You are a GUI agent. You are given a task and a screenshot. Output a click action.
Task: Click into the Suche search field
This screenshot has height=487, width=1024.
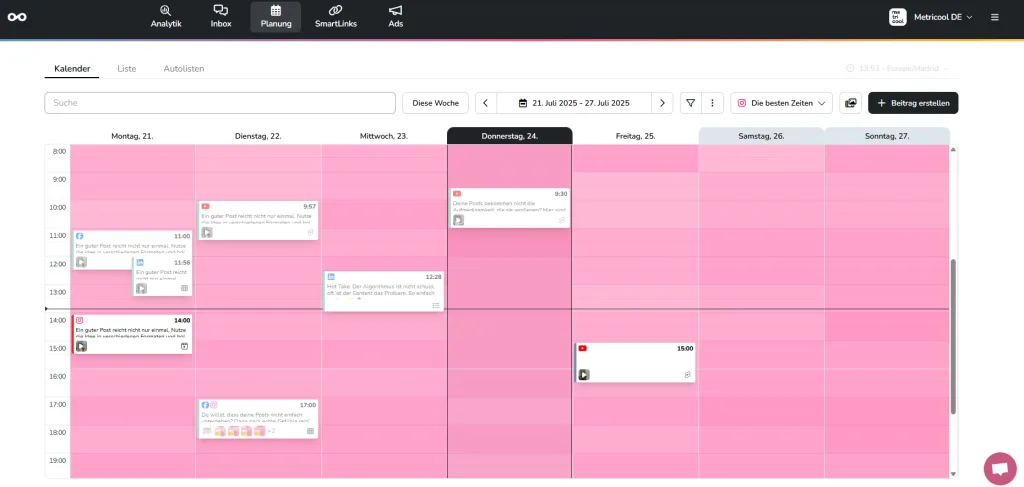click(x=220, y=103)
